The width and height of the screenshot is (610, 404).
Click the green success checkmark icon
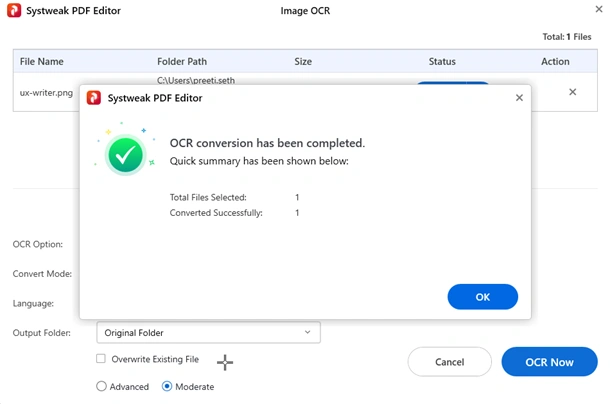[125, 155]
